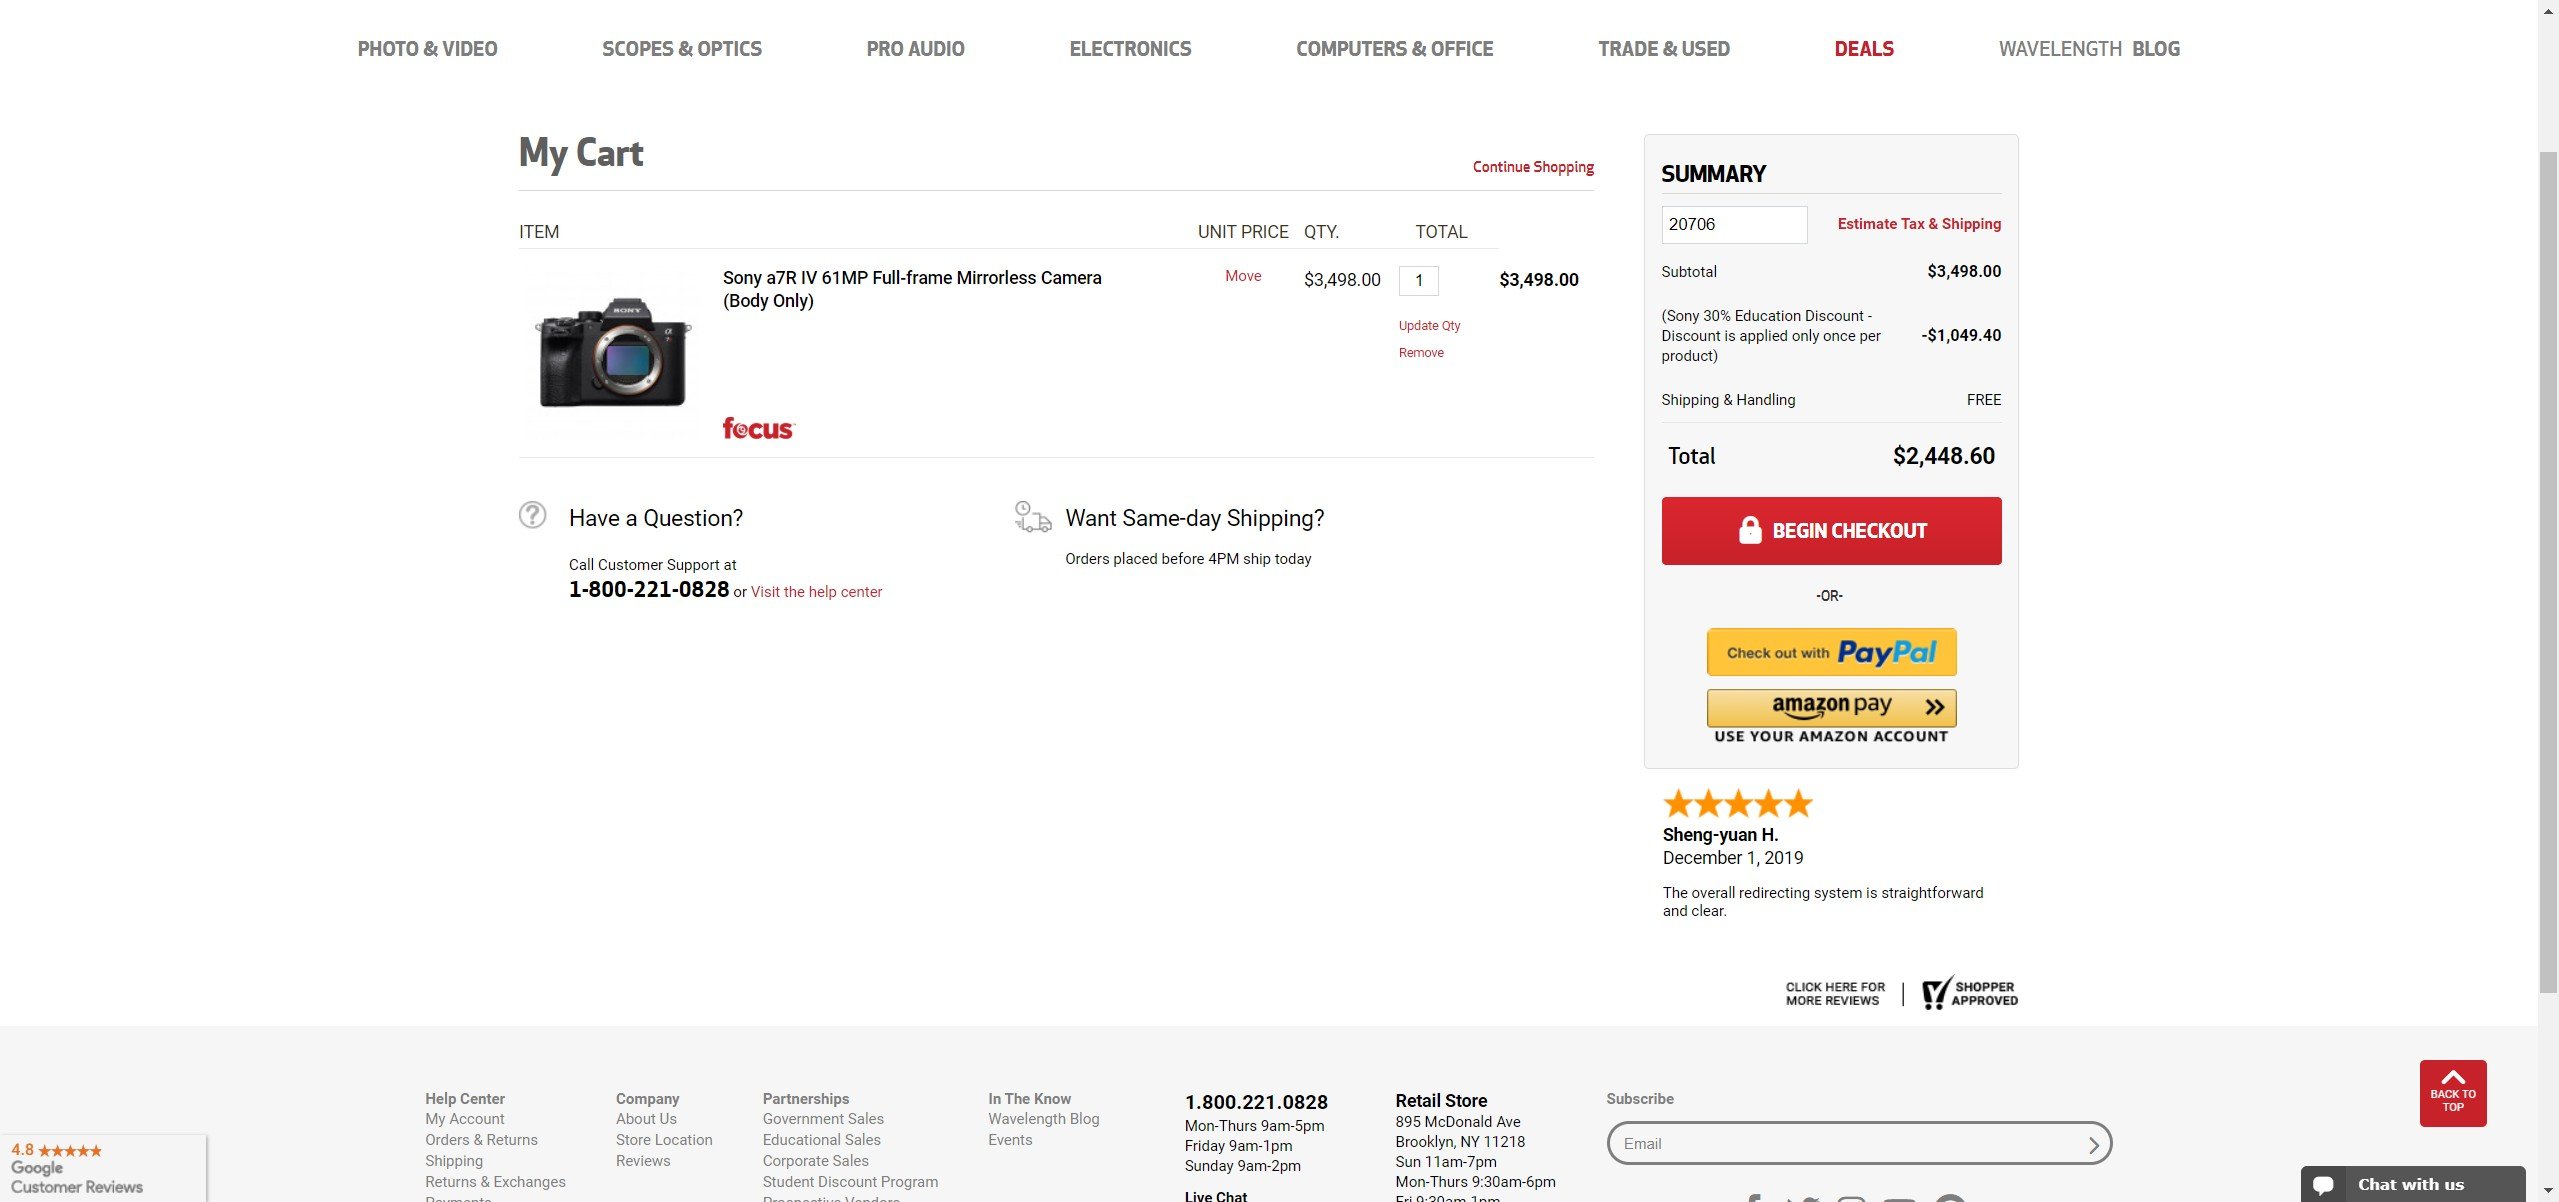The width and height of the screenshot is (2559, 1202).
Task: Click the same-day shipping truck icon
Action: pos(1032,517)
